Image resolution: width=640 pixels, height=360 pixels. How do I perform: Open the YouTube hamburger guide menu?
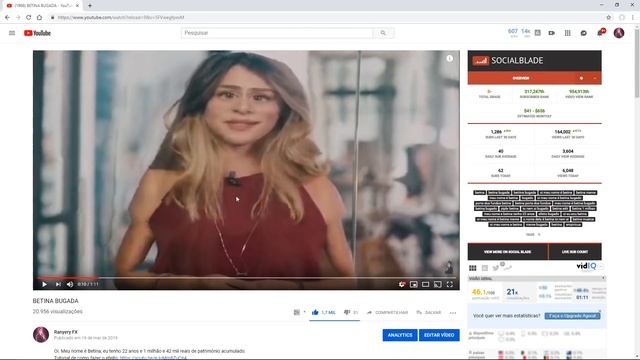tap(12, 33)
